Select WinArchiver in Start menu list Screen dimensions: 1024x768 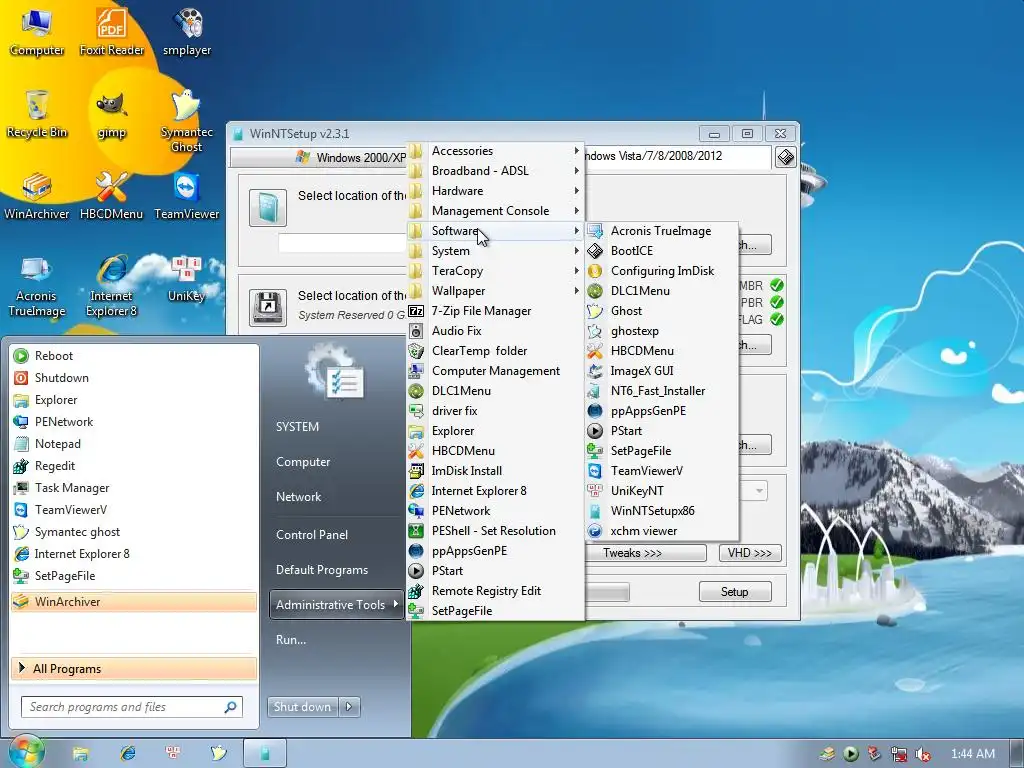[x=134, y=601]
